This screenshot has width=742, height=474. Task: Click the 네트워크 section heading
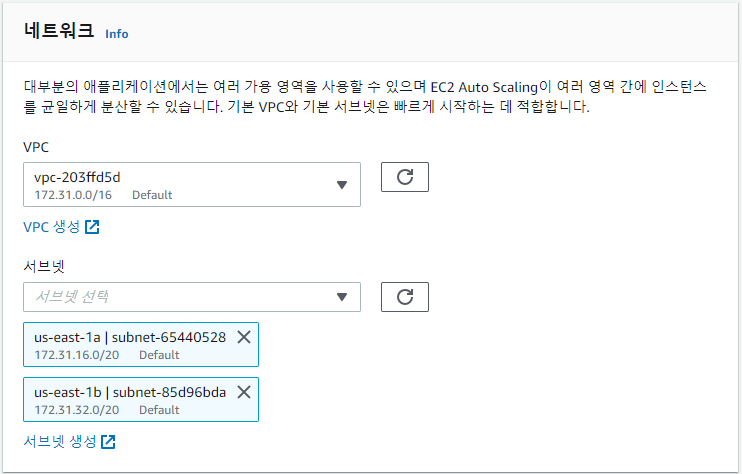coord(59,31)
